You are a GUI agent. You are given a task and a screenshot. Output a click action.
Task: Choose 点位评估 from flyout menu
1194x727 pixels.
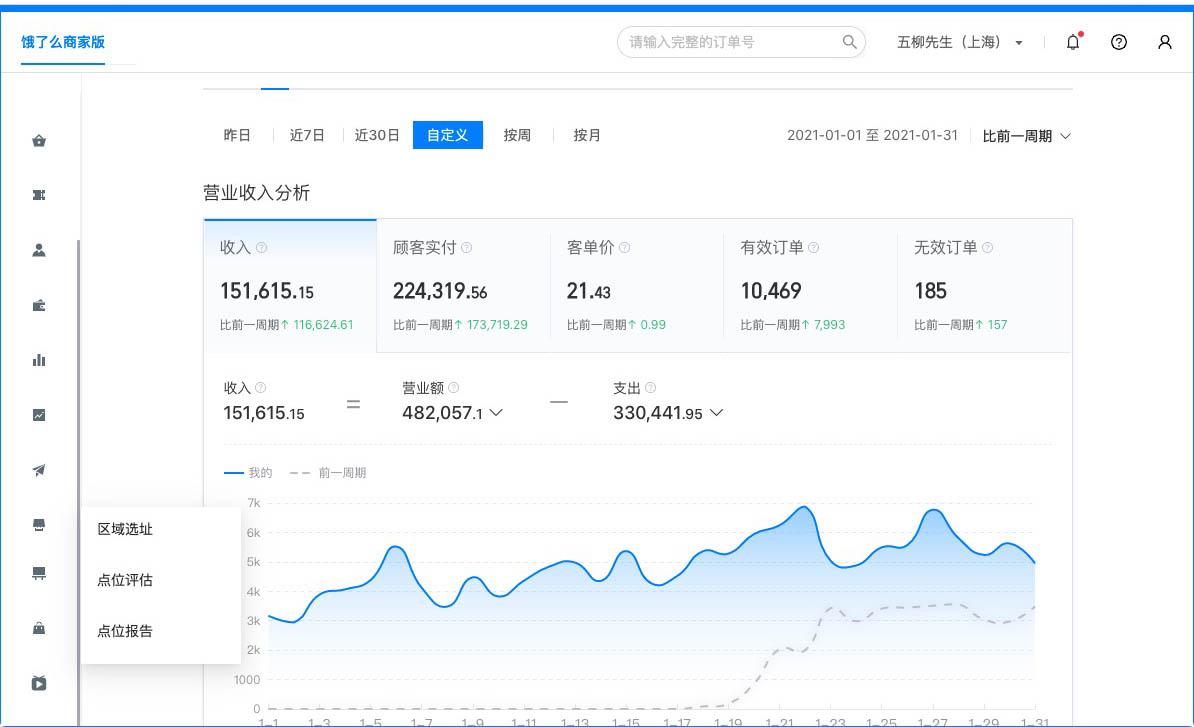(125, 580)
